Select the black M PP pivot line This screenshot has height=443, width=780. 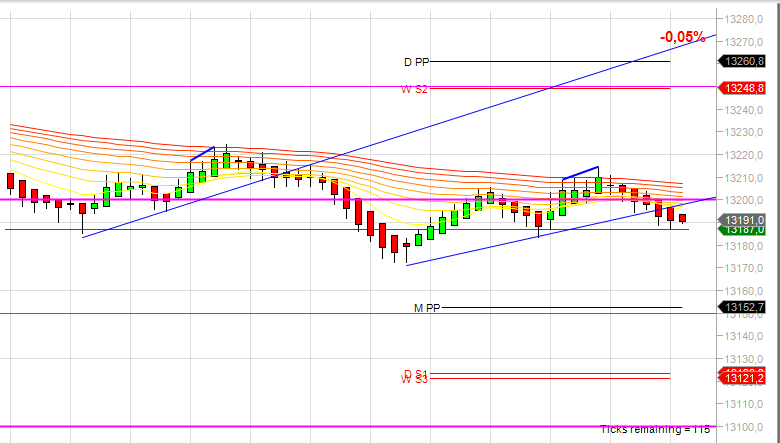[562, 308]
